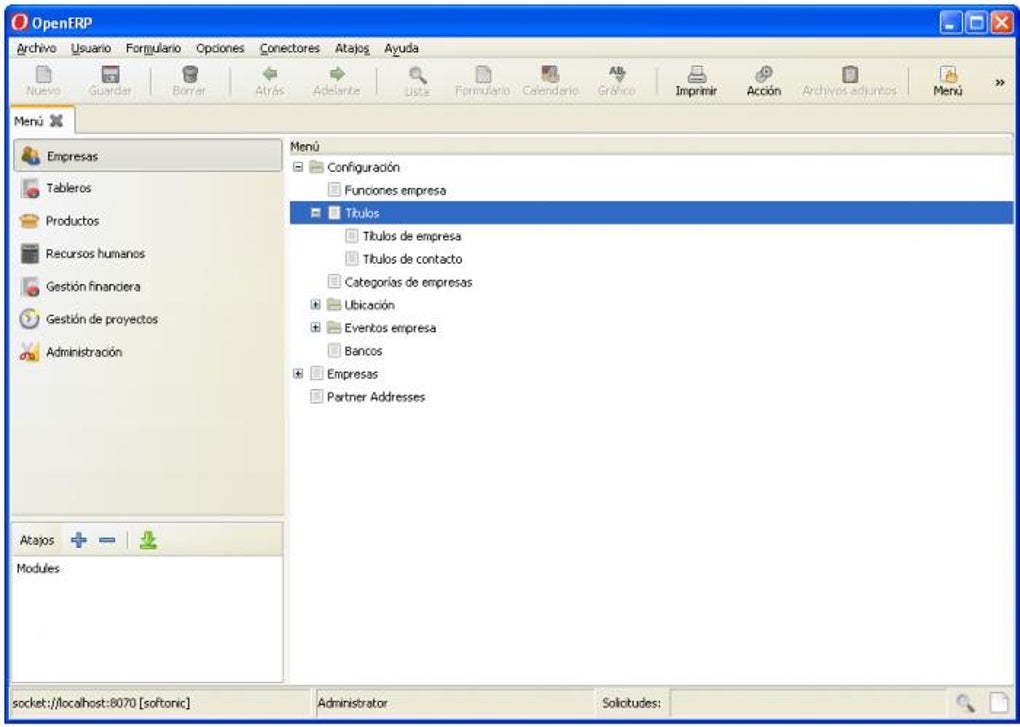The width and height of the screenshot is (1020, 727).
Task: Click the Modules shortcut entry
Action: point(38,568)
